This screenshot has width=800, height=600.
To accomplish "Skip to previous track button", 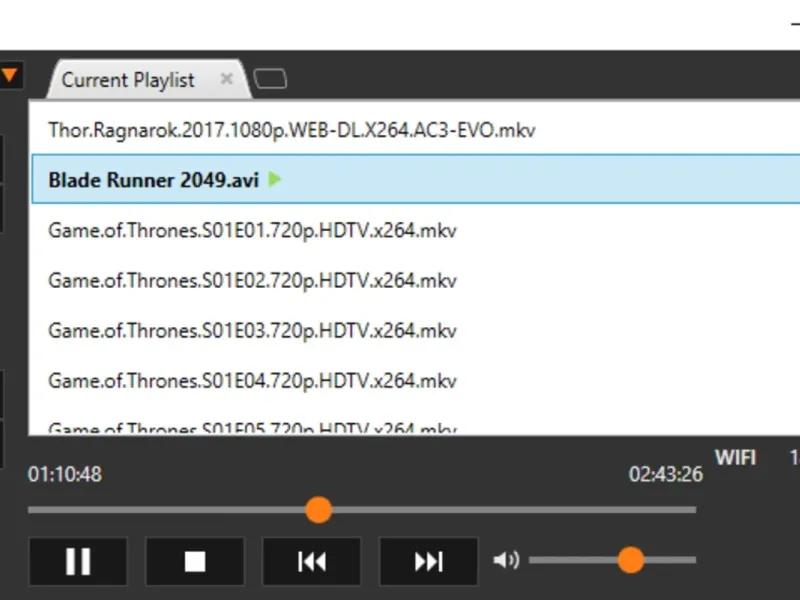I will coord(312,561).
